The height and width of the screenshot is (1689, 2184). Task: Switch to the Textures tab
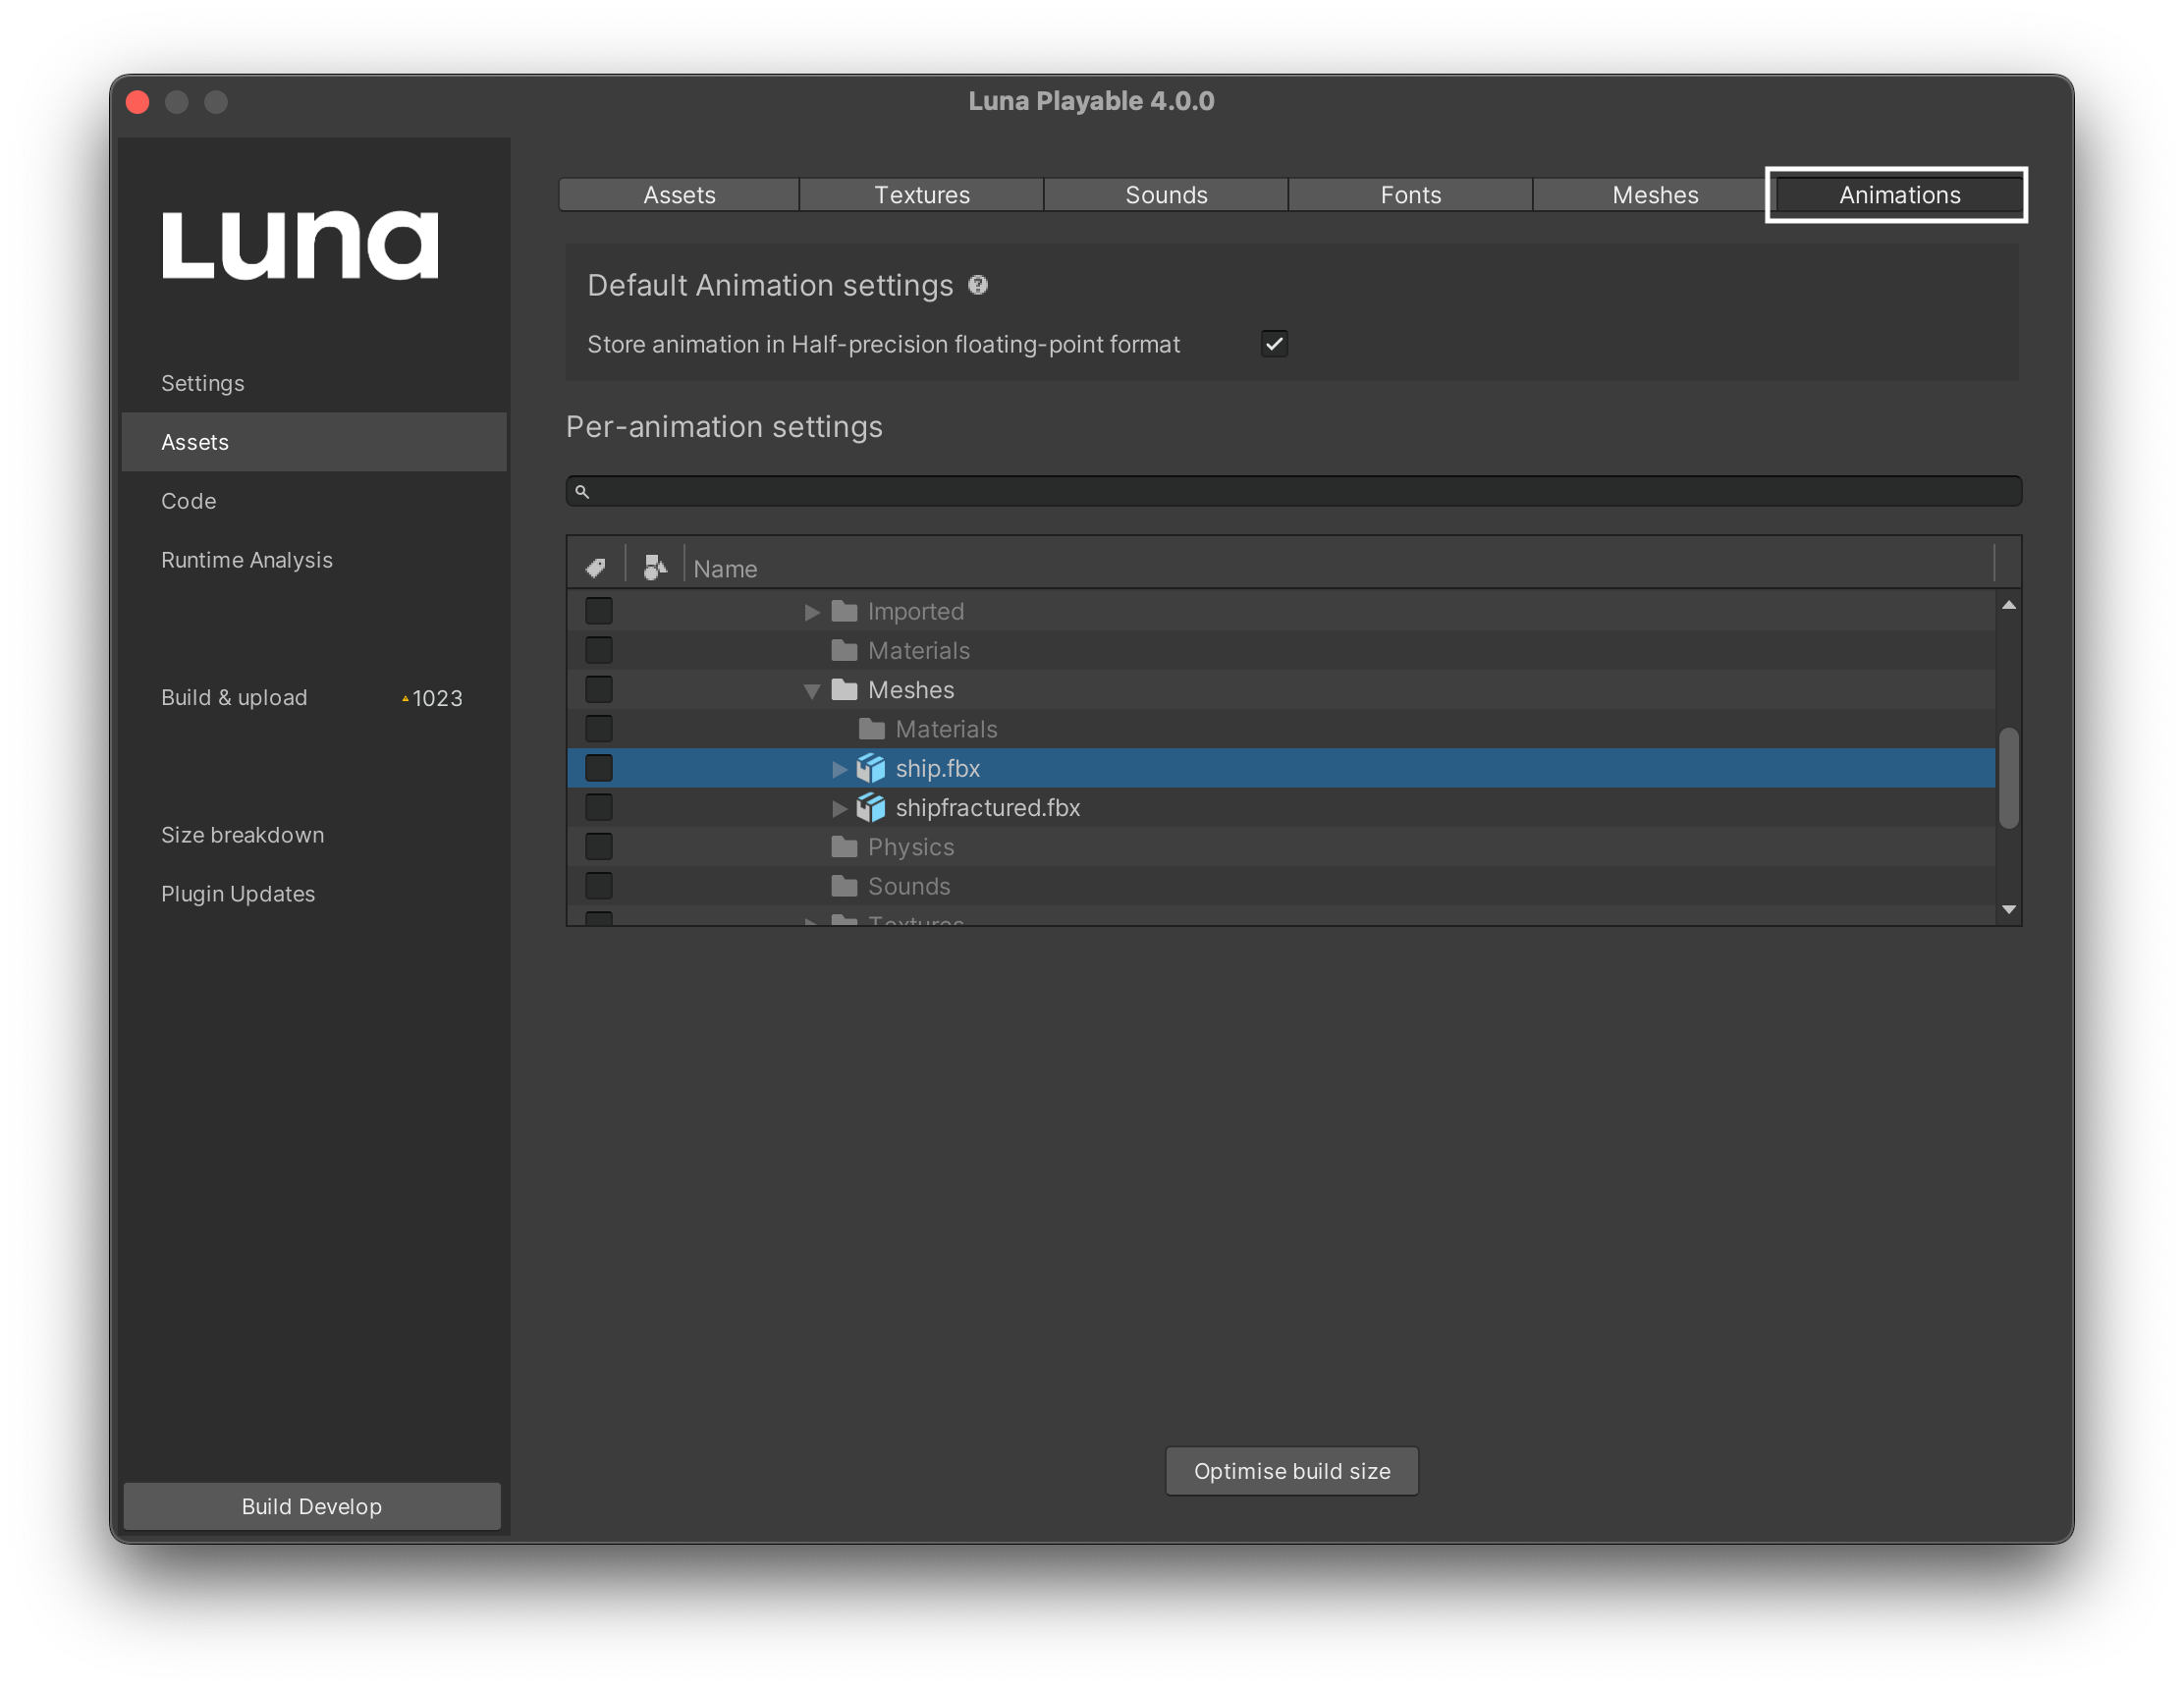(x=922, y=195)
